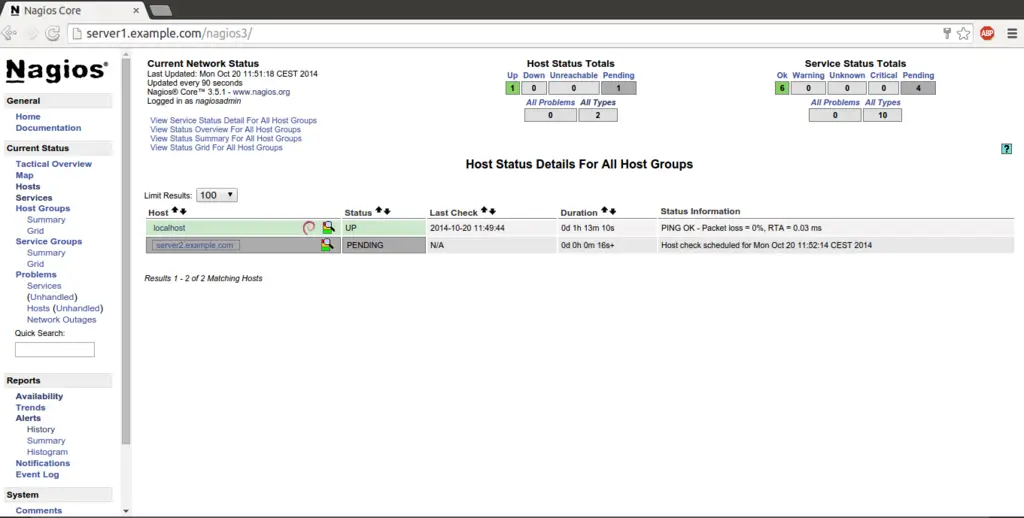Open Network Outages in the sidebar
Viewport: 1024px width, 518px height.
[x=61, y=319]
